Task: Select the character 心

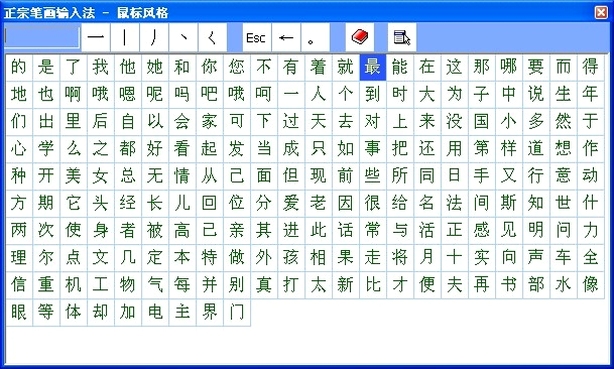Action: click(19, 148)
